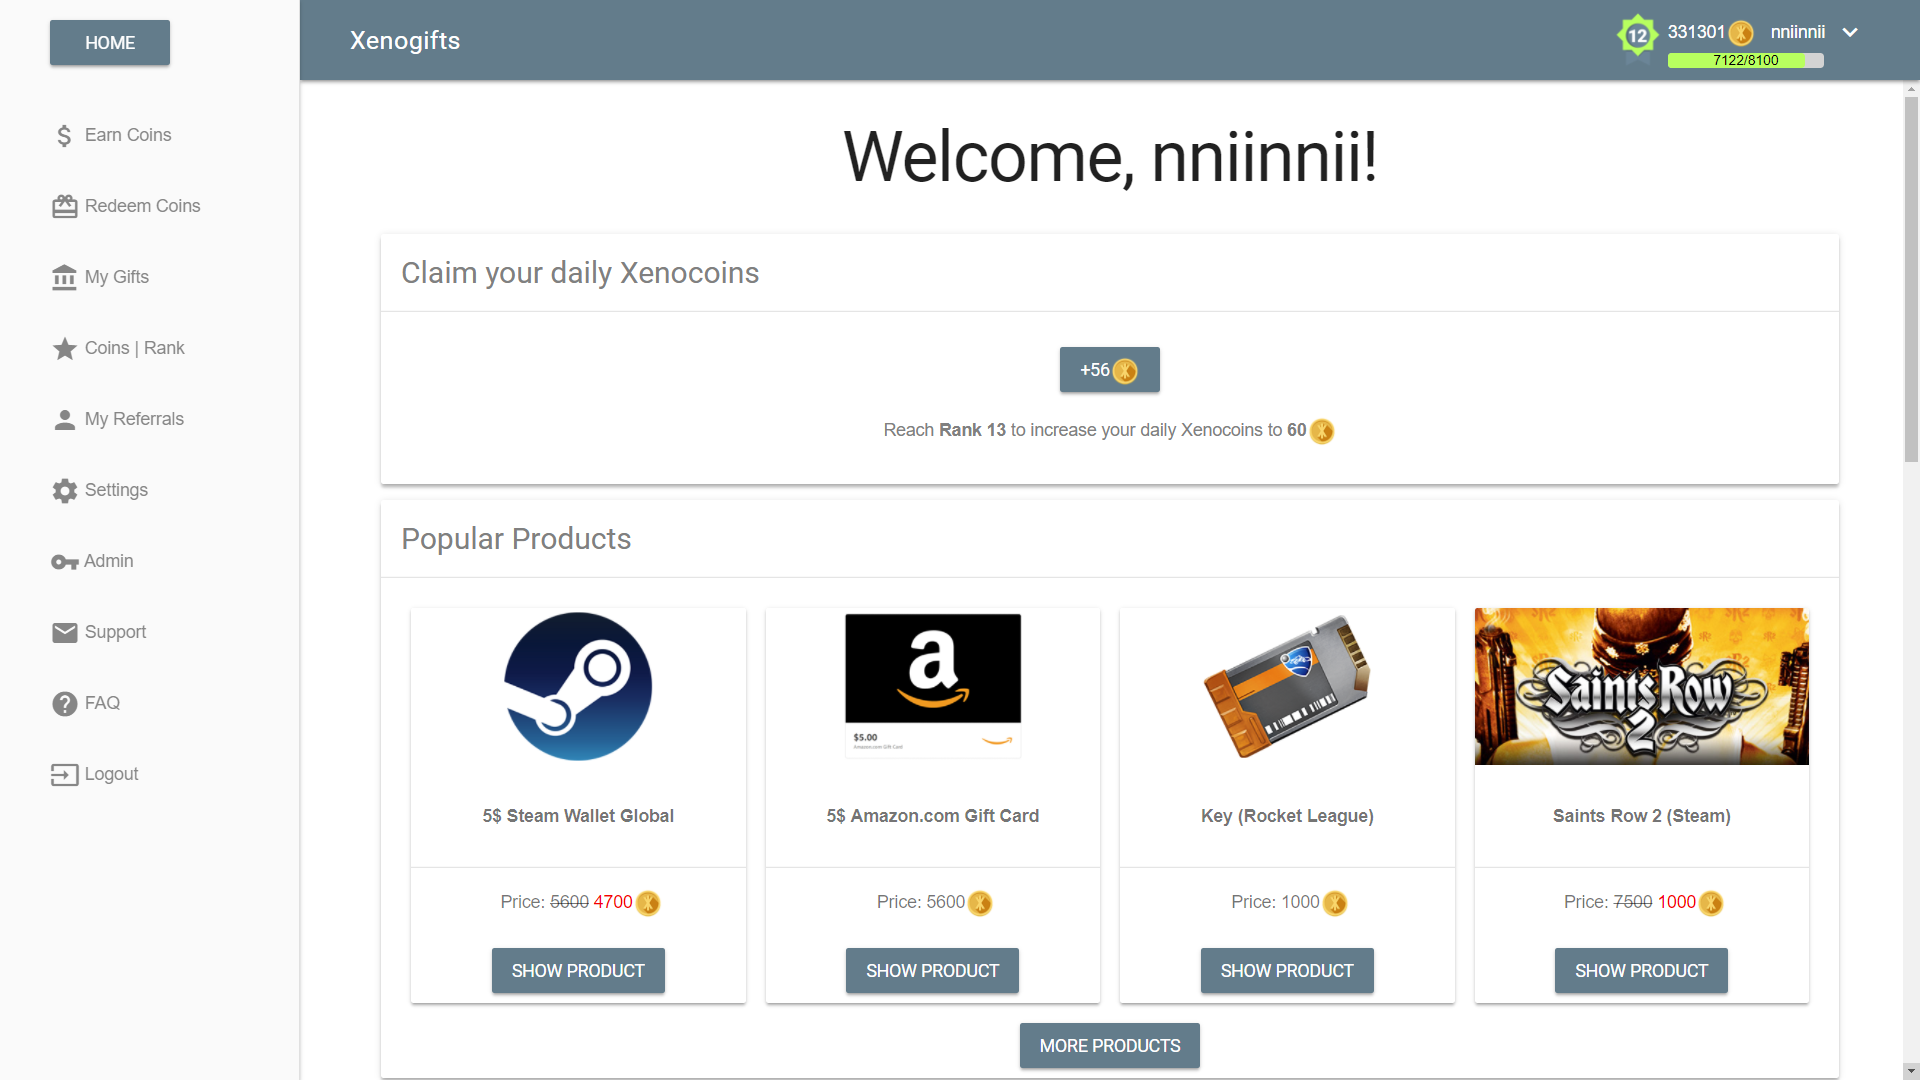Click the My Gifts bank icon
This screenshot has height=1080, width=1920.
(64, 278)
